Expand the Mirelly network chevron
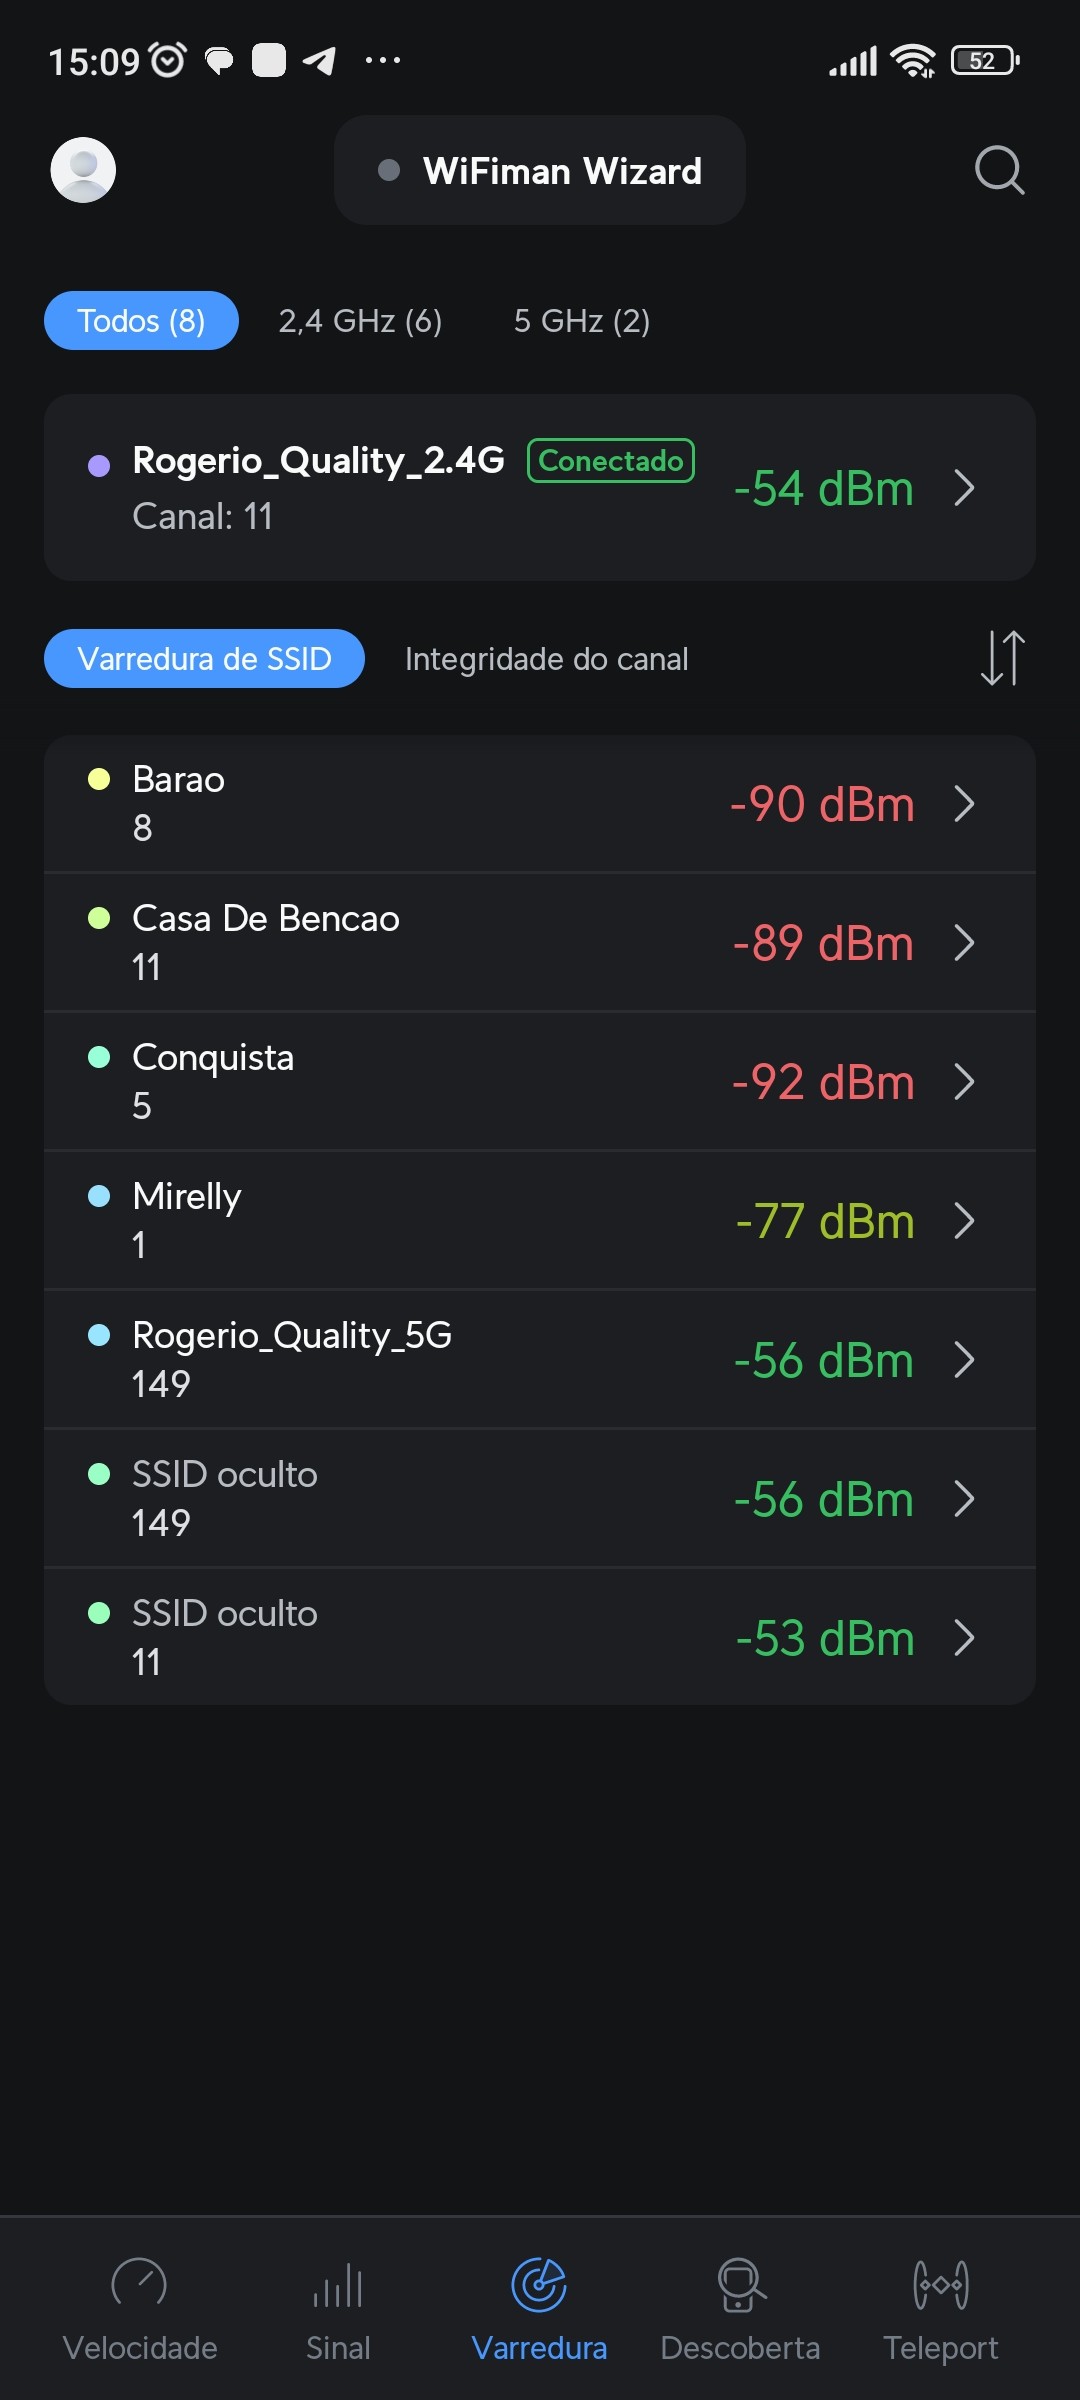Image resolution: width=1080 pixels, height=2400 pixels. (964, 1221)
